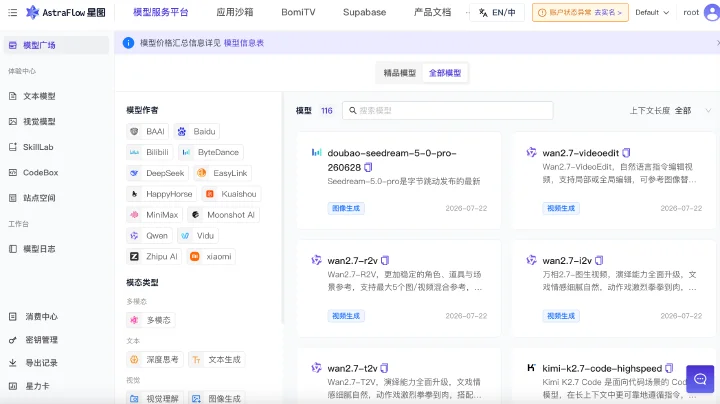Filter by EasyLink author tag
The width and height of the screenshot is (720, 404).
coord(222,173)
